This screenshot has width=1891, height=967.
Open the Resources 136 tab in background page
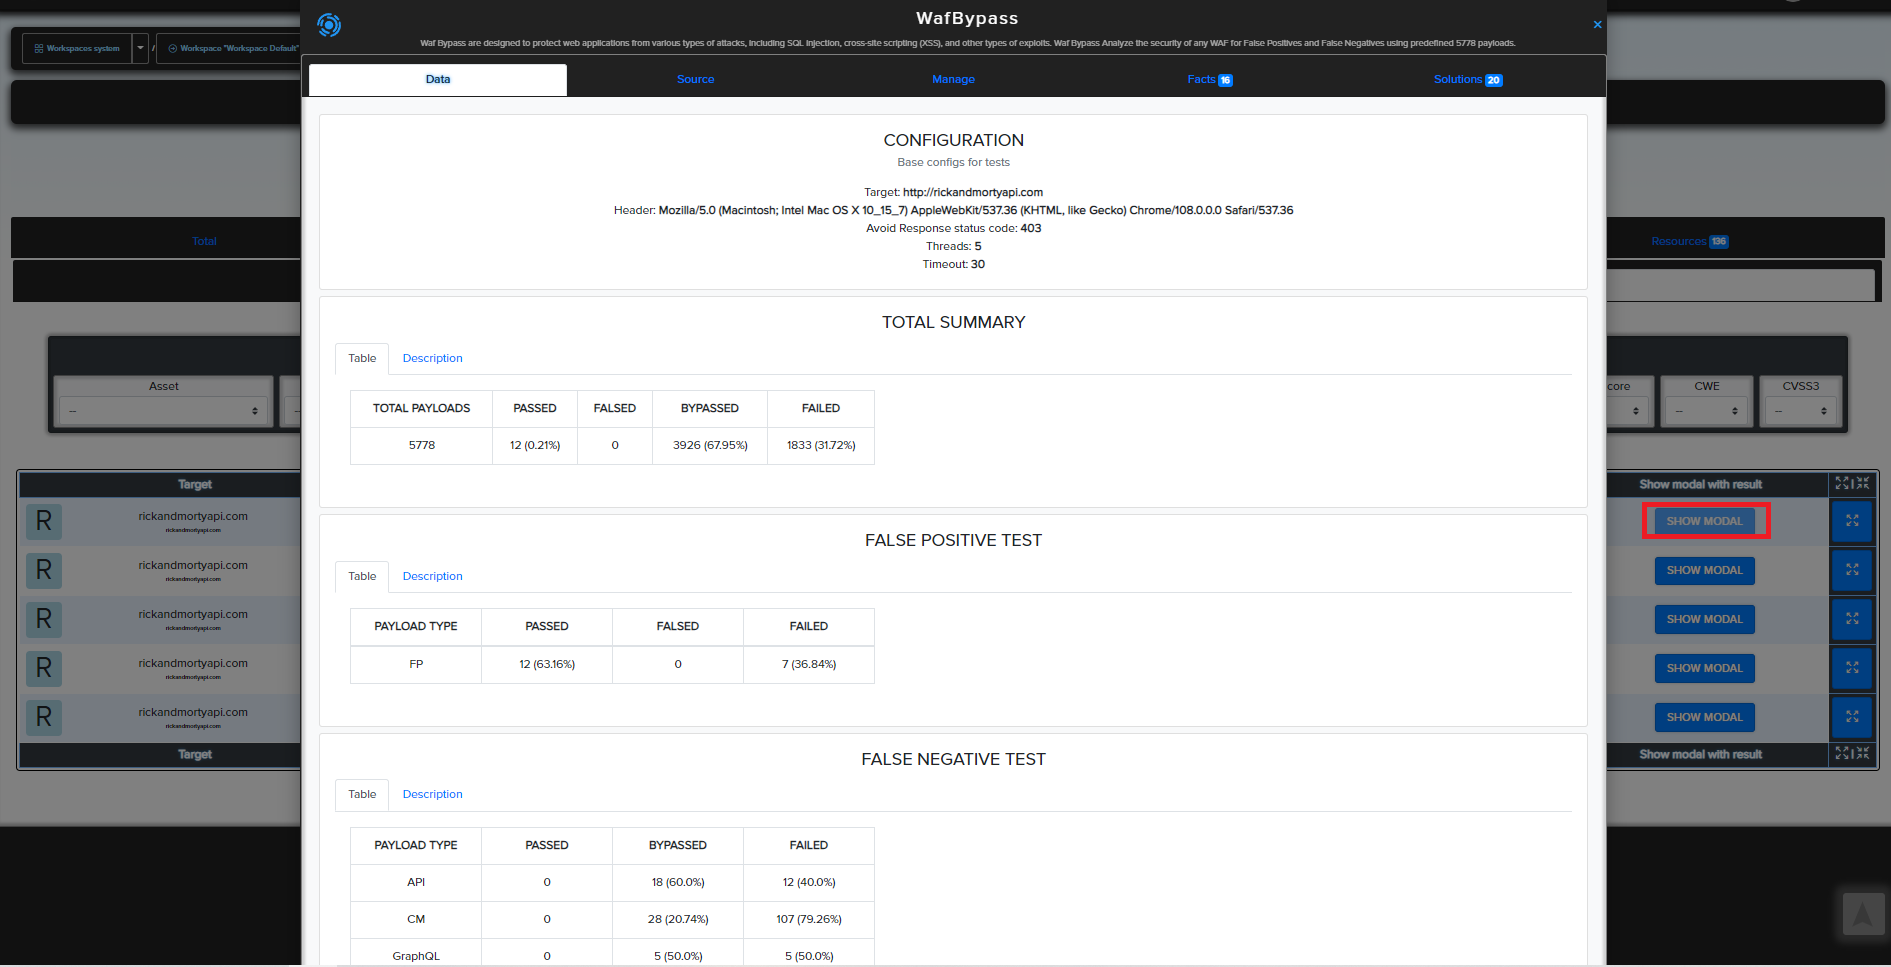1689,241
